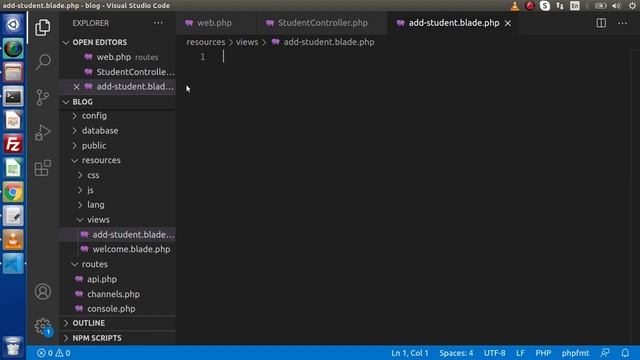Open the Run and Debug view
This screenshot has width=640, height=360.
click(x=42, y=132)
